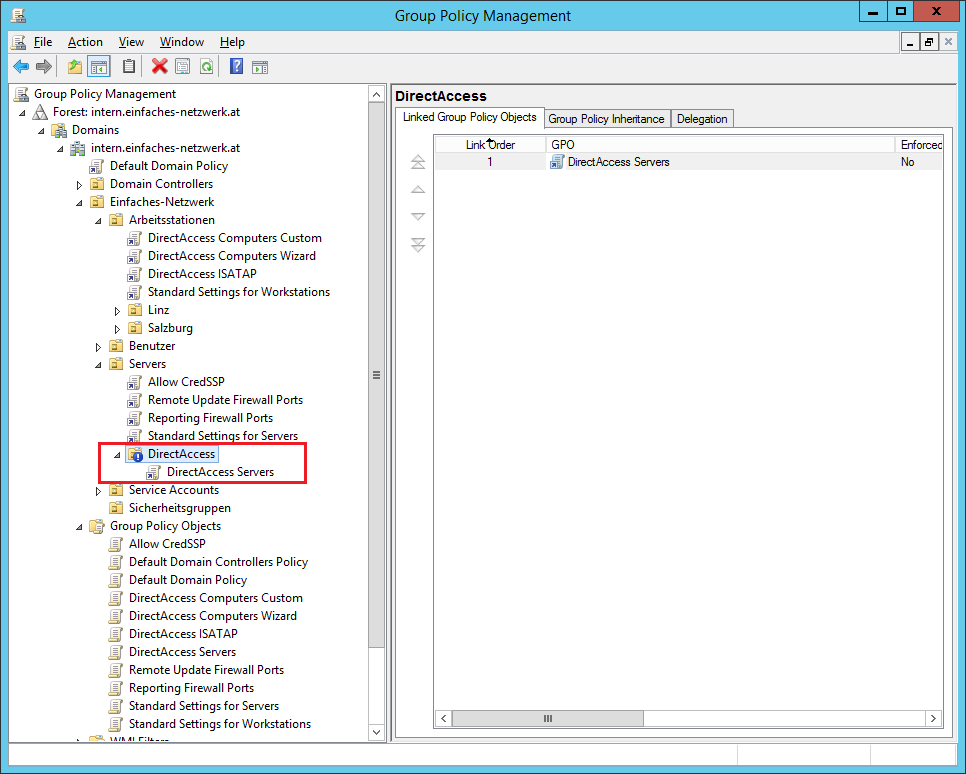Move the GPO link up one position
966x774 pixels.
point(418,190)
